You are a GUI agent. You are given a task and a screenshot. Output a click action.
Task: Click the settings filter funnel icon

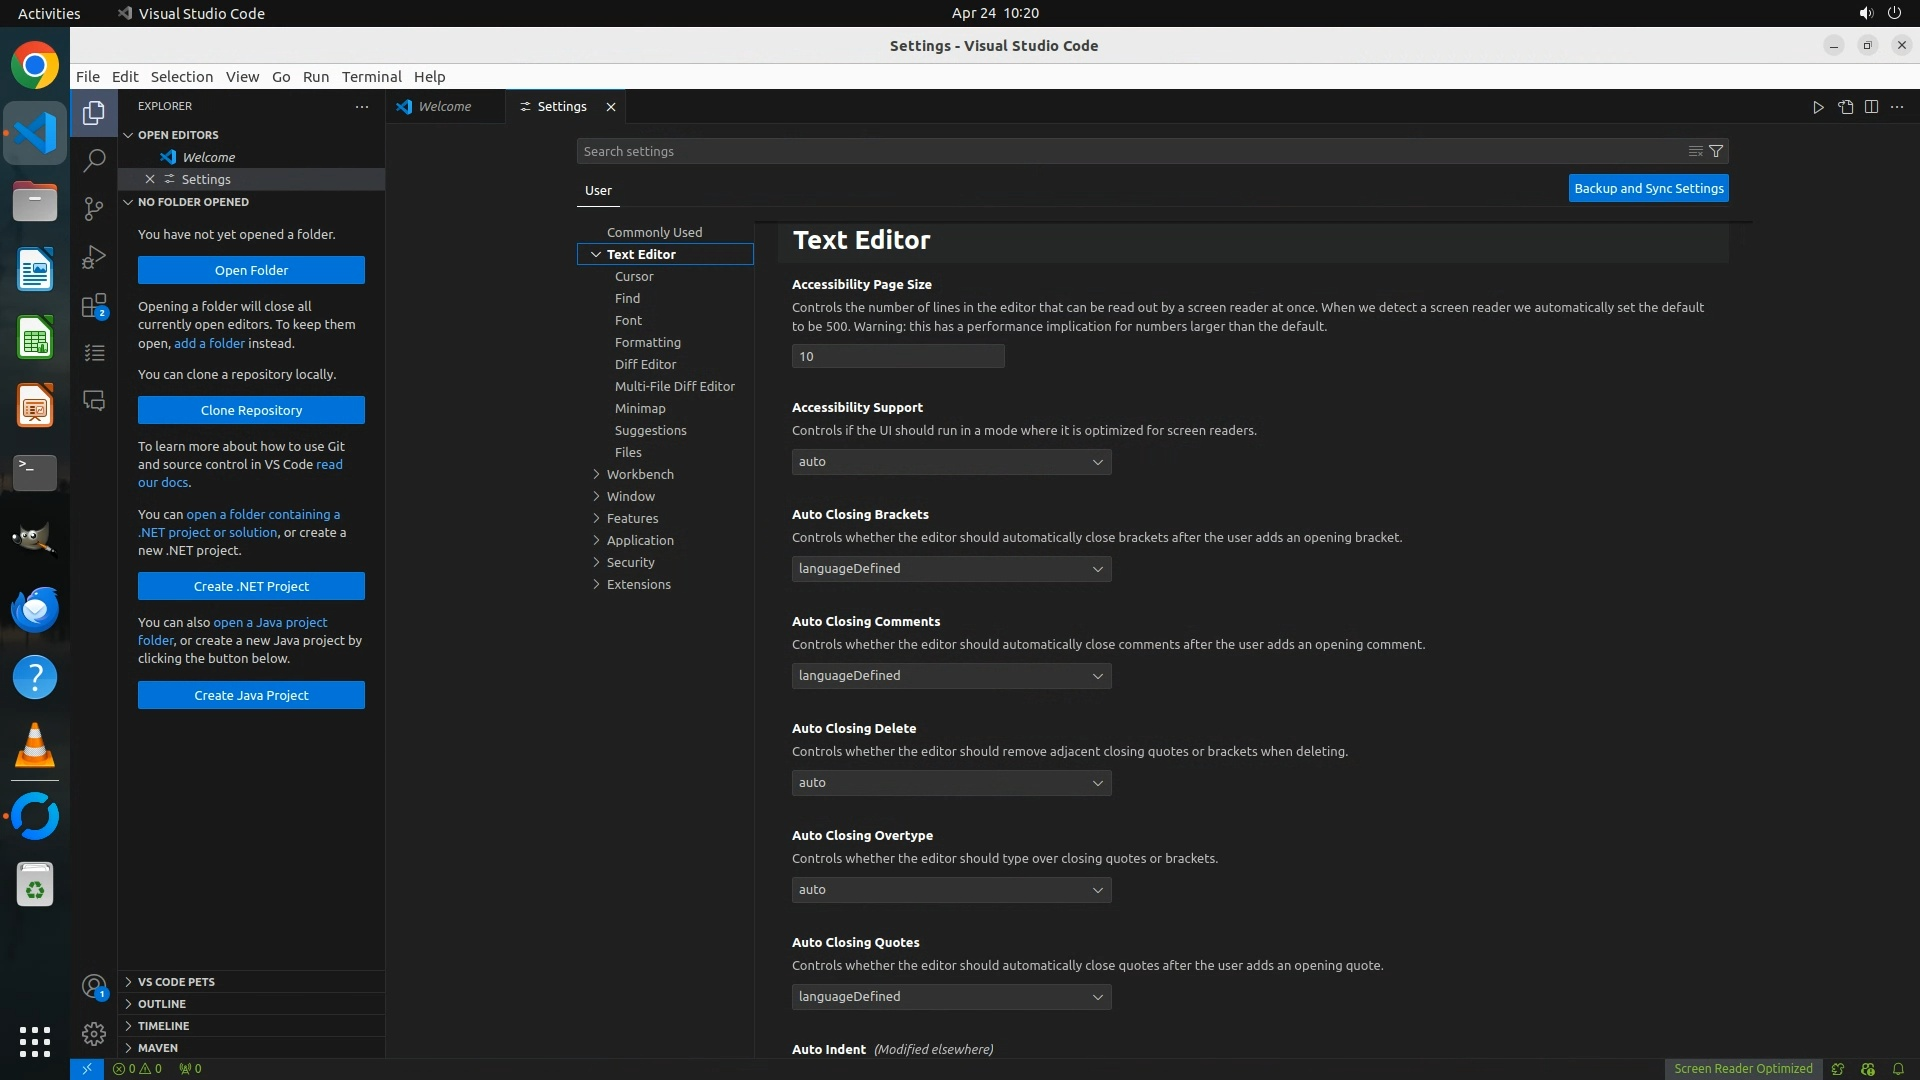(1716, 151)
